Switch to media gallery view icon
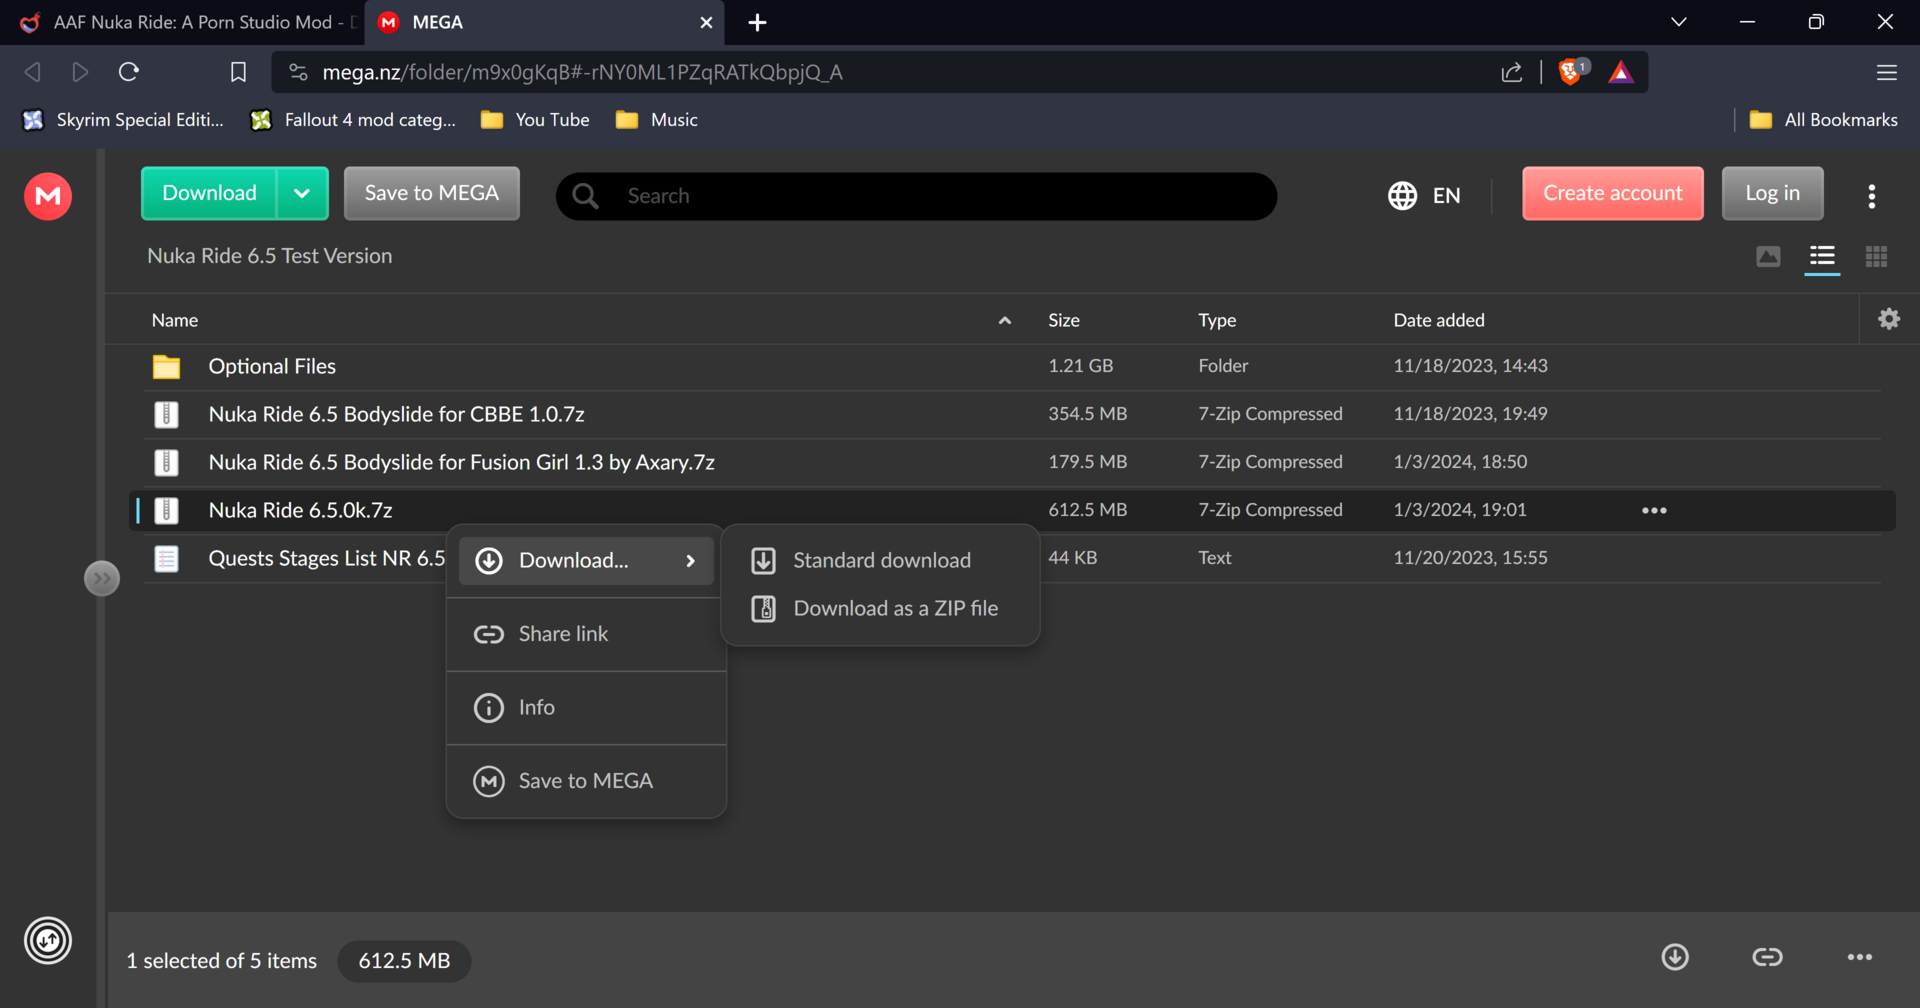The width and height of the screenshot is (1920, 1008). coord(1768,257)
